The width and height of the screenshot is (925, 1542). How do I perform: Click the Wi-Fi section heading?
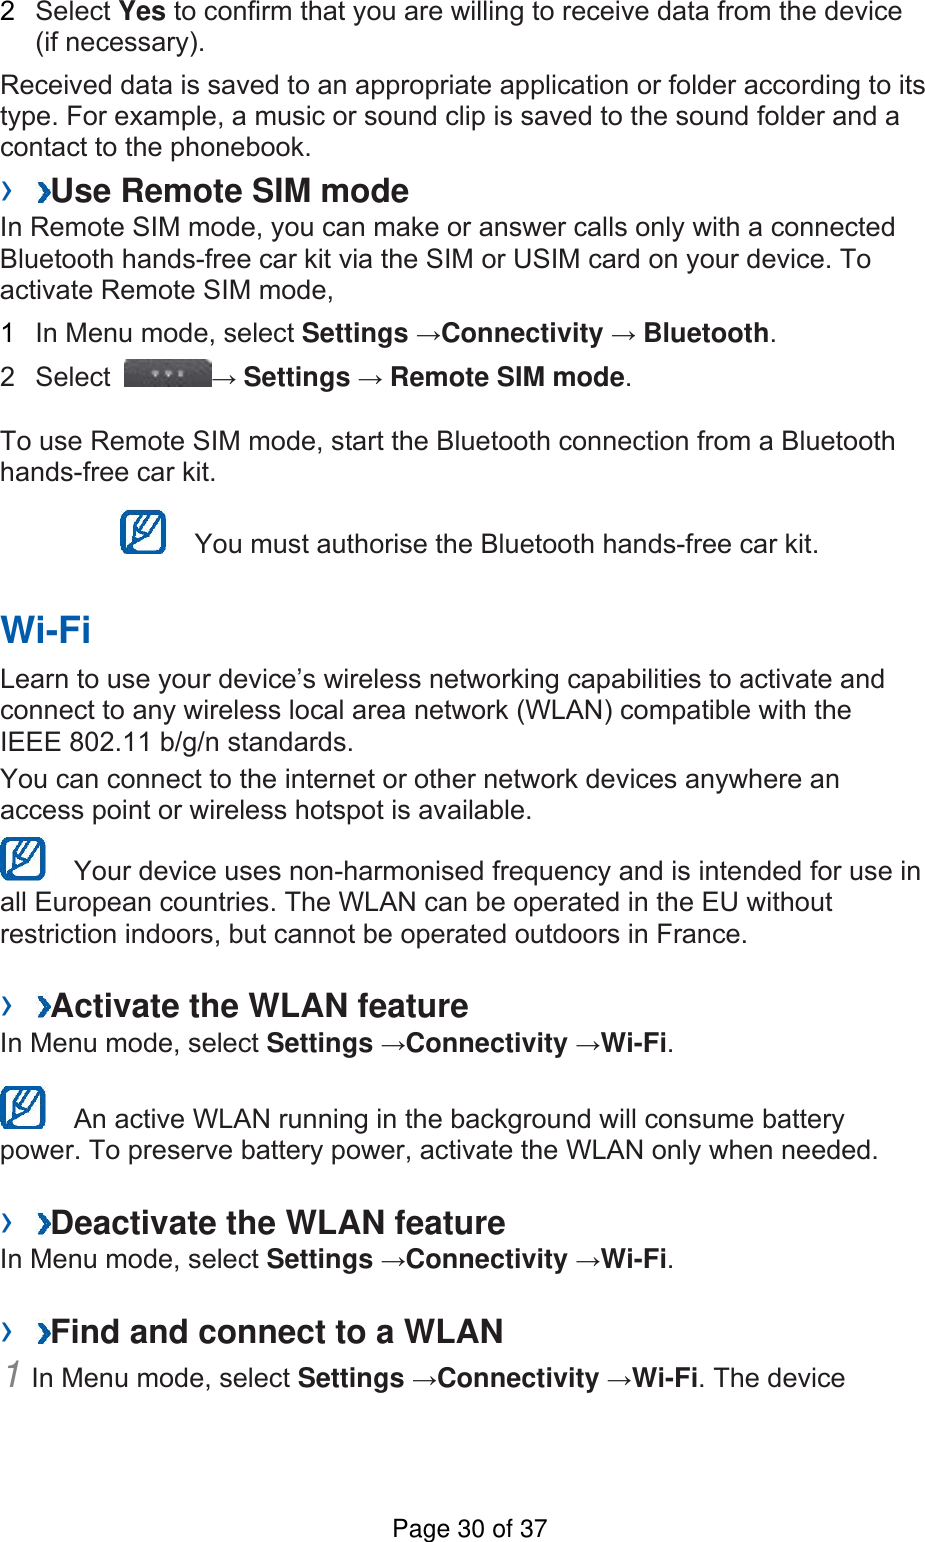click(x=46, y=630)
